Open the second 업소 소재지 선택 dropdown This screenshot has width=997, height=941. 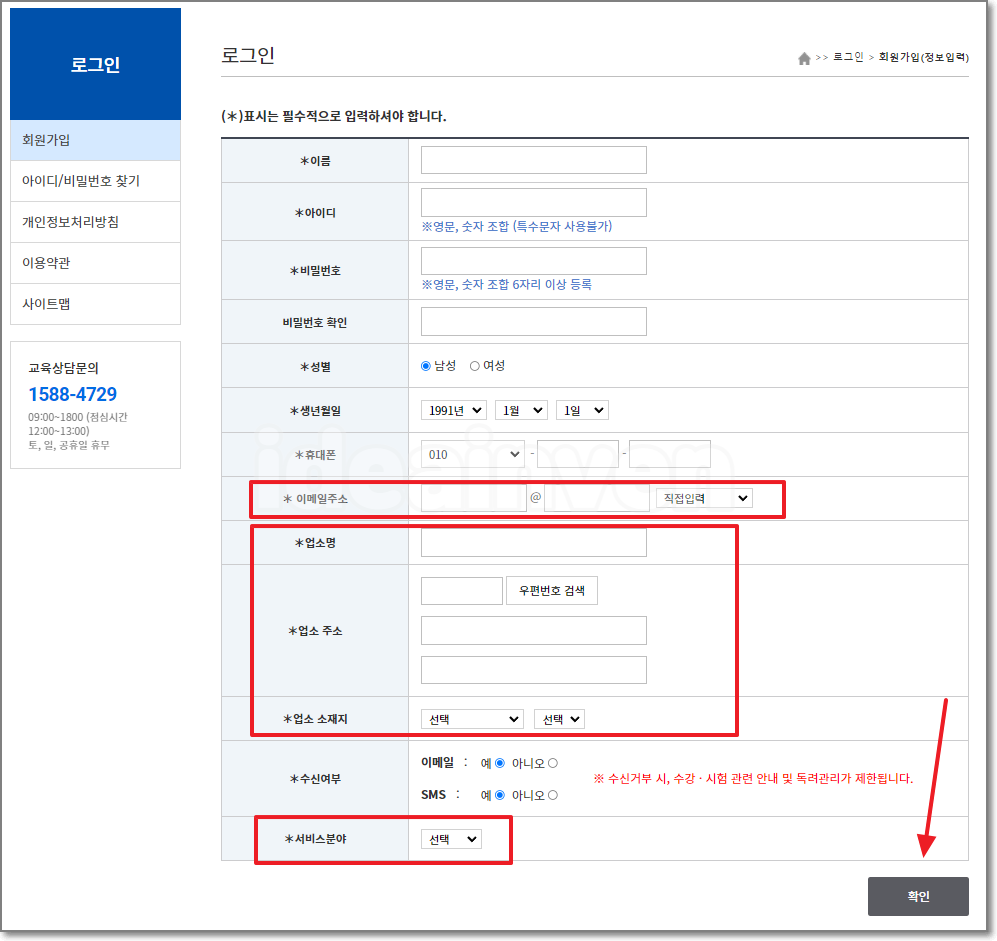(558, 718)
